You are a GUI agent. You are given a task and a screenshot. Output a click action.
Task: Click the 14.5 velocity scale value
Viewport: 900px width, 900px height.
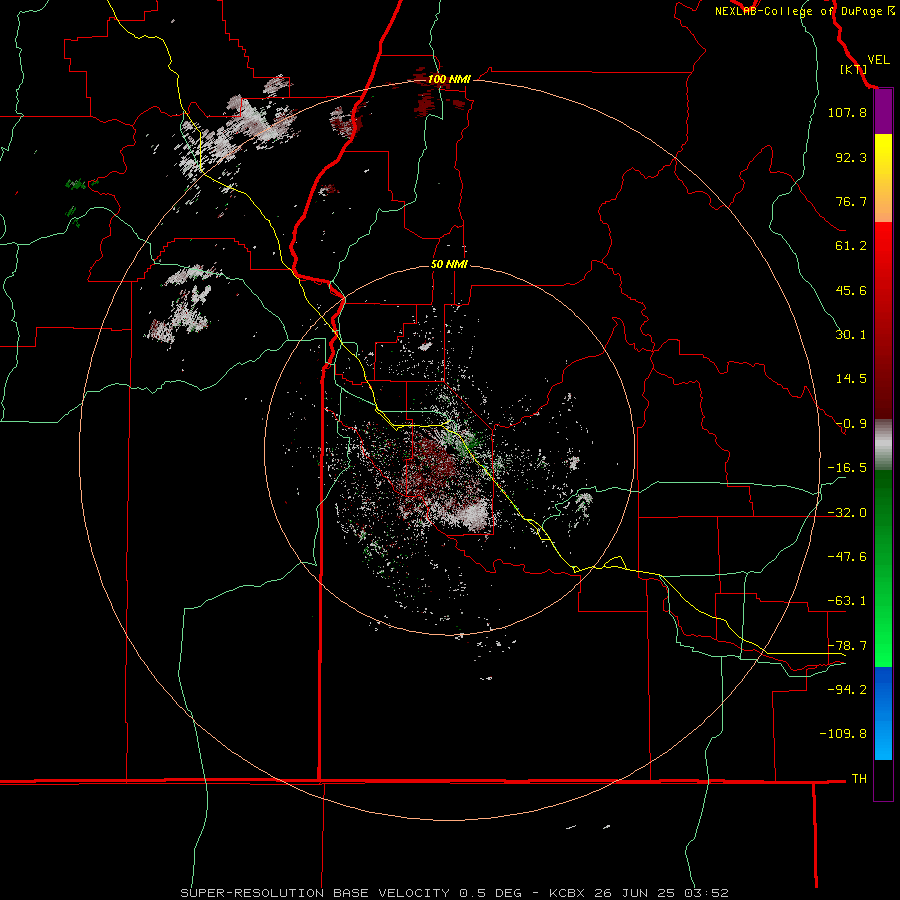851,378
